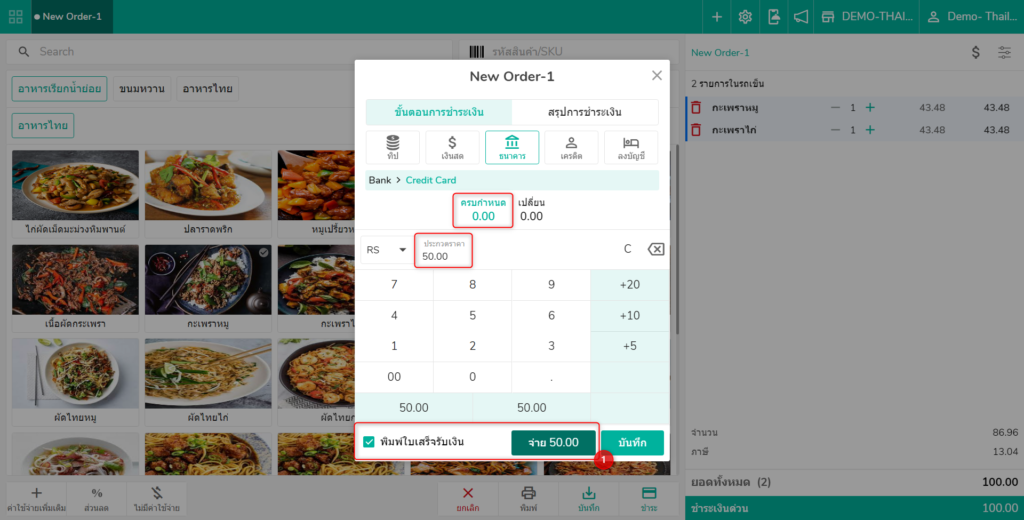Screen dimensions: 1024x520
Task: Click the Bank breadcrumb
Action: point(379,180)
